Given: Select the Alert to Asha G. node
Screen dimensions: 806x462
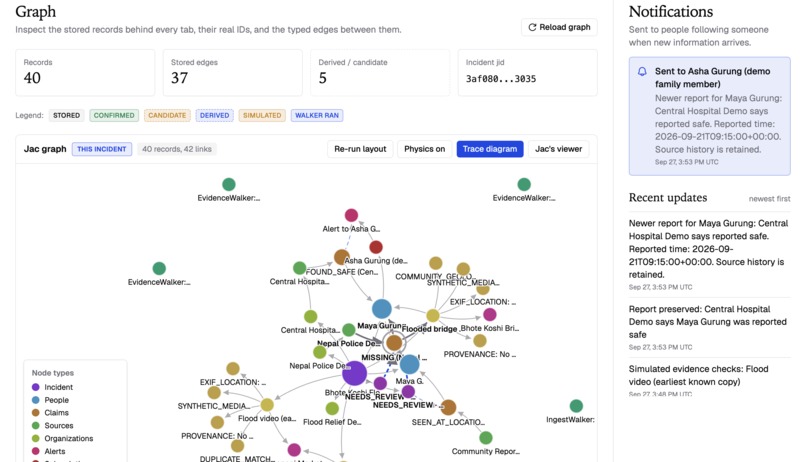Looking at the screenshot, I should 351,215.
